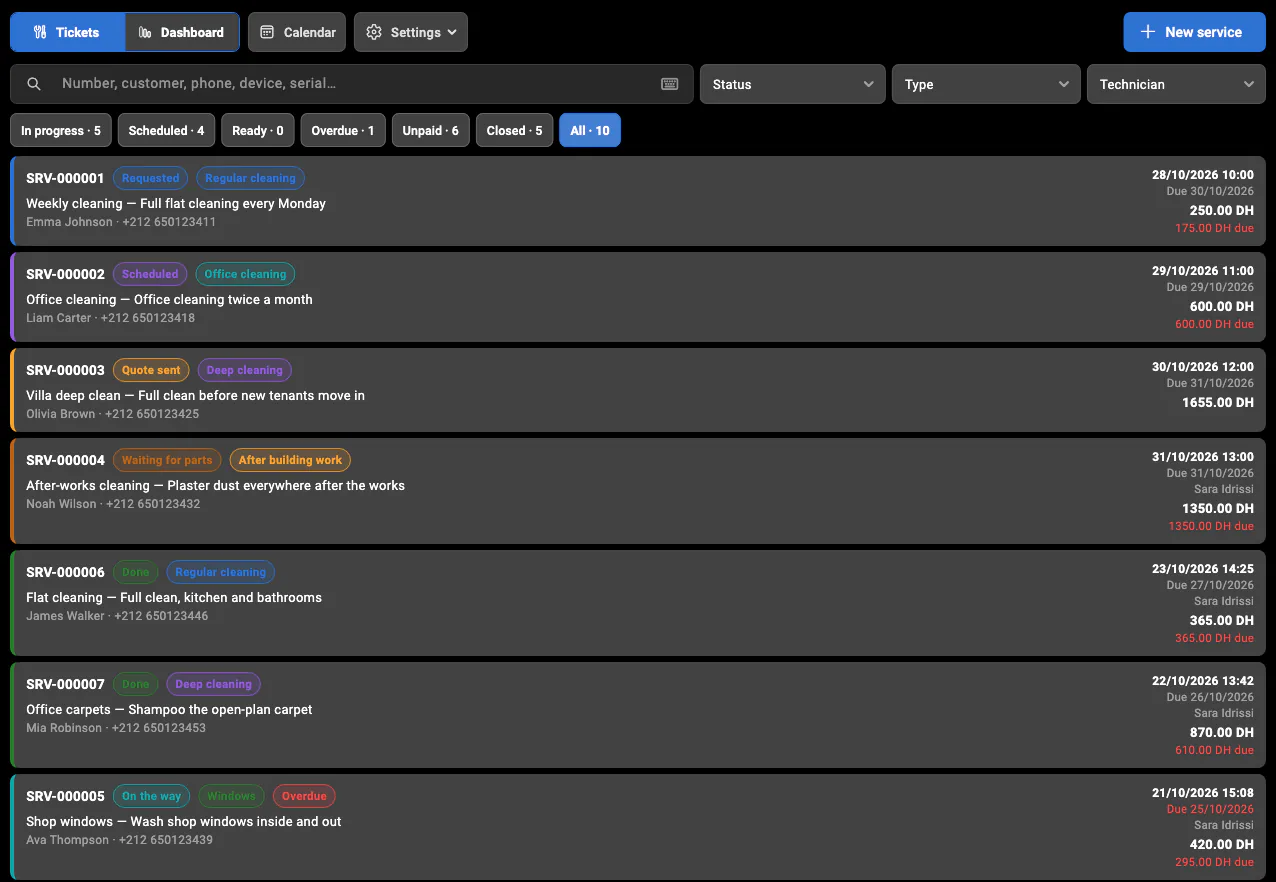Focus the ticket search field
Screen dimensions: 1276x882
(352, 84)
